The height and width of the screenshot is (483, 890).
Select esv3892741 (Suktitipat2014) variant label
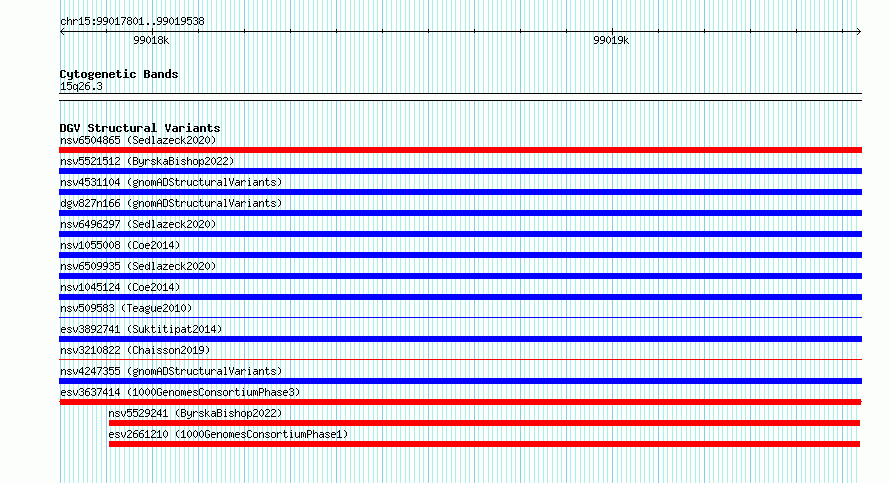(x=141, y=329)
